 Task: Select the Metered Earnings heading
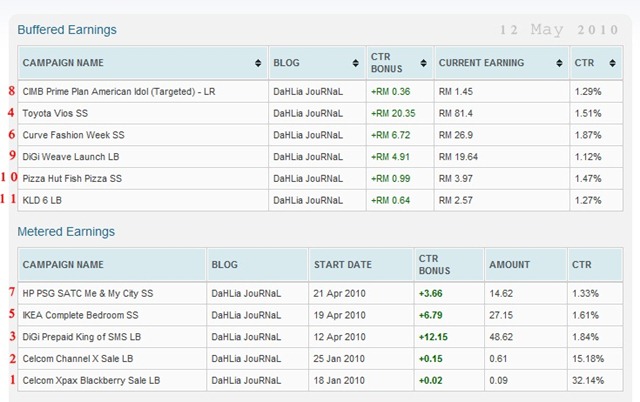coord(66,231)
